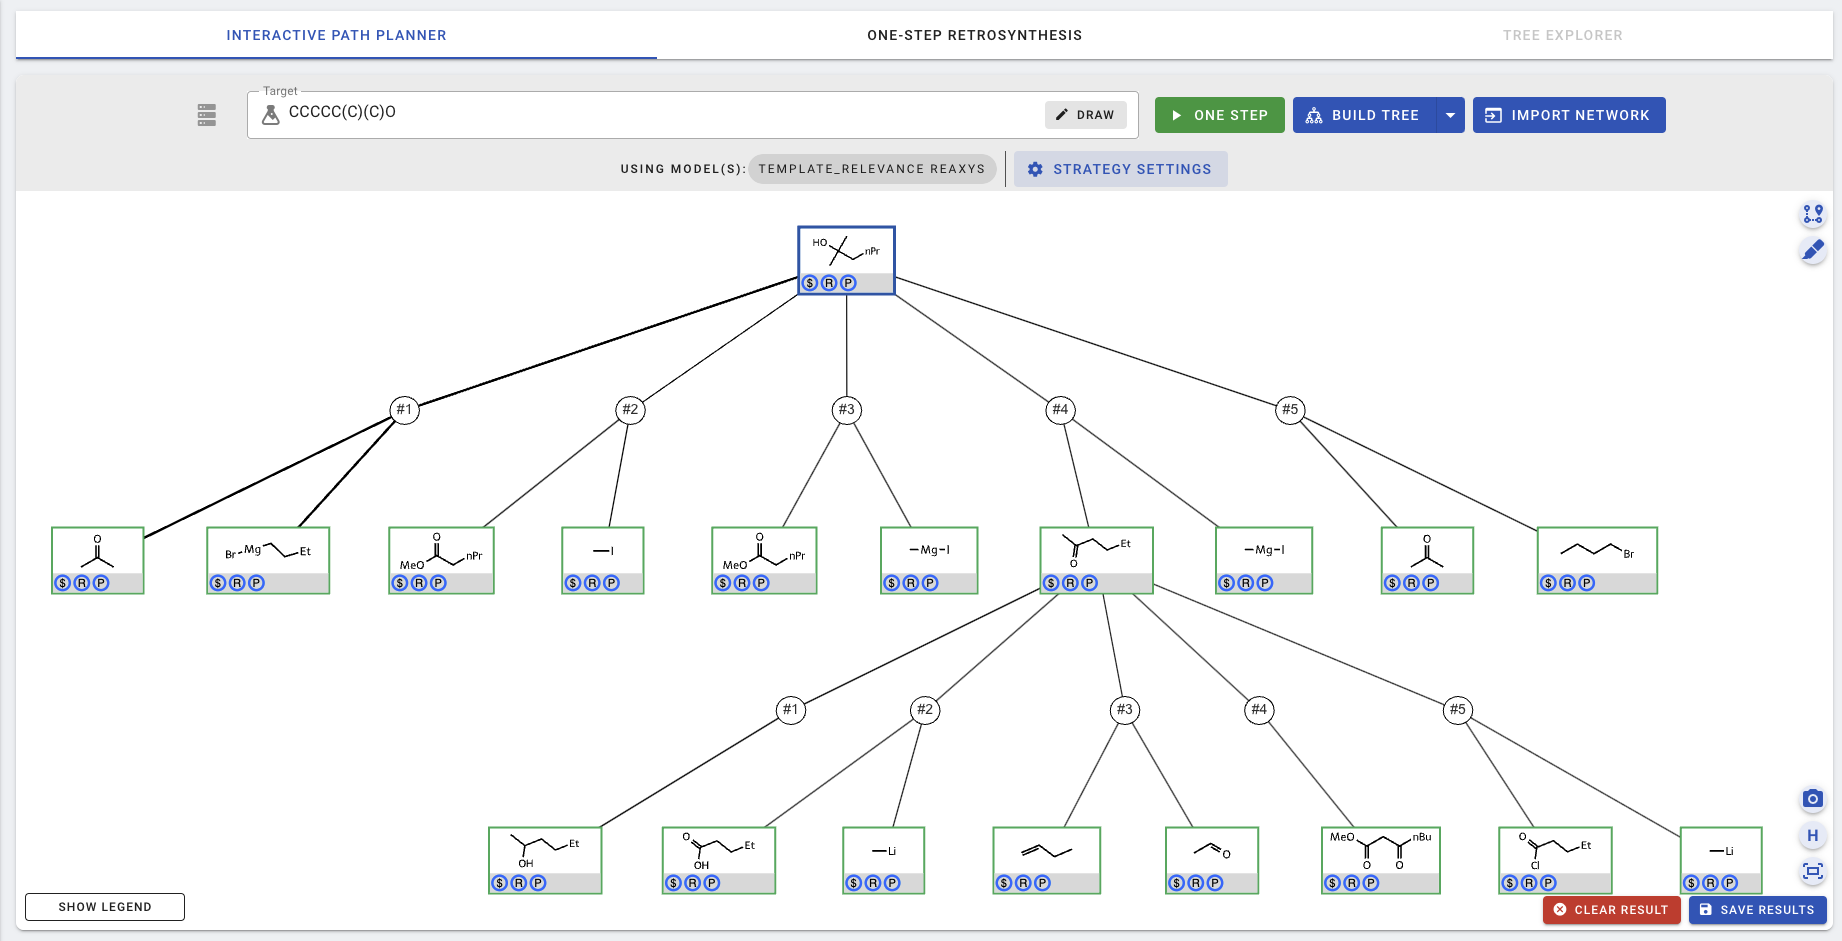
Task: Select reaction node #2 below the target molecule
Action: click(x=630, y=409)
